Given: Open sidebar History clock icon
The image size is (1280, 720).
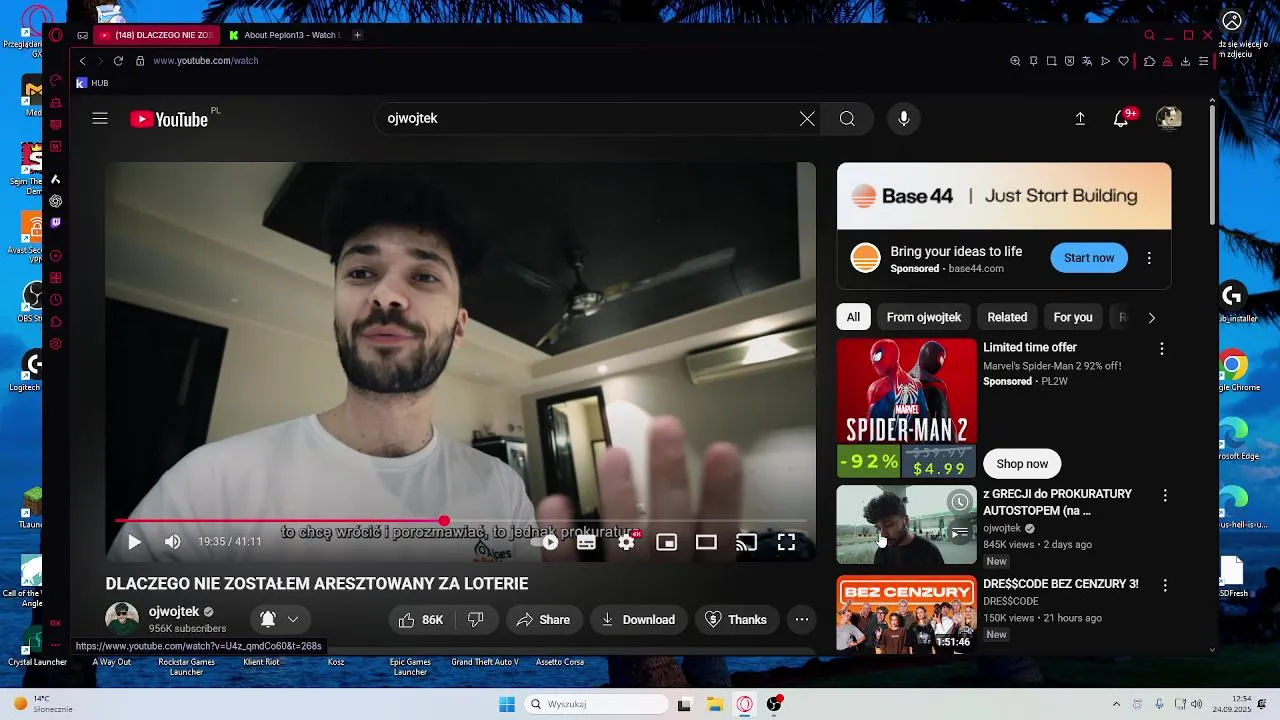Looking at the screenshot, I should (x=56, y=300).
